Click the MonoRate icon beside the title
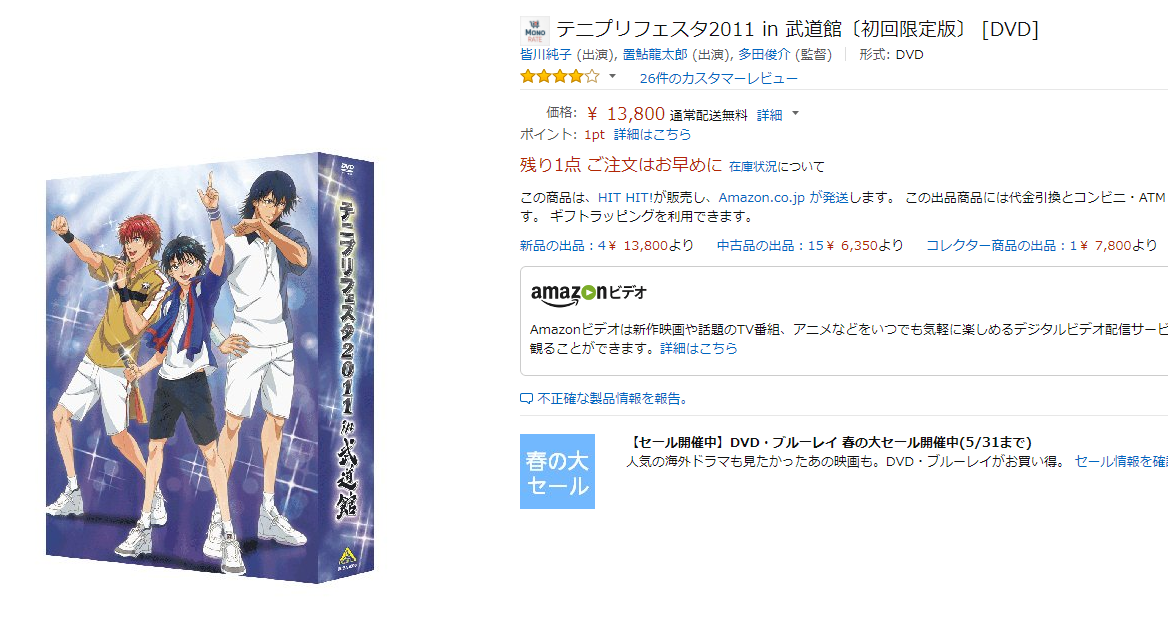Viewport: 1168px width, 632px height. 534,31
